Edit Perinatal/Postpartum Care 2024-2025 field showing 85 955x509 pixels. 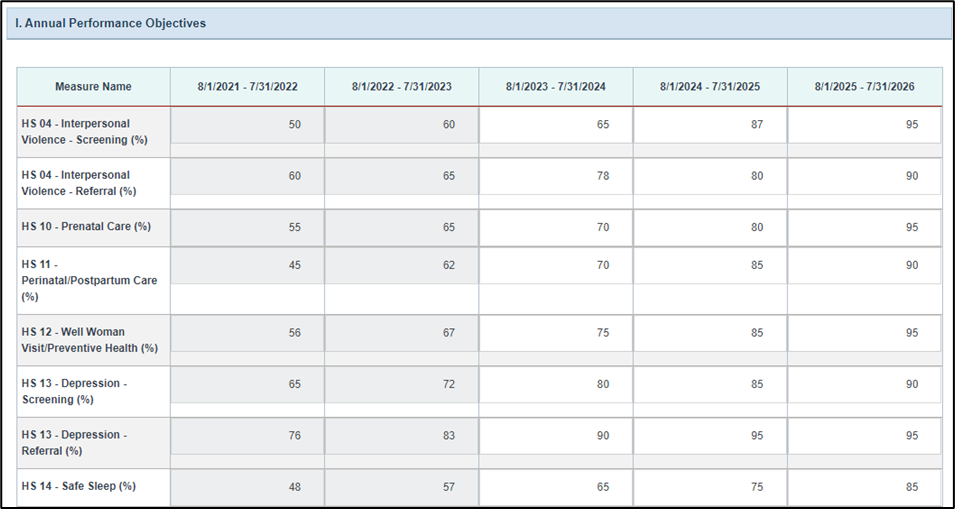(710, 265)
